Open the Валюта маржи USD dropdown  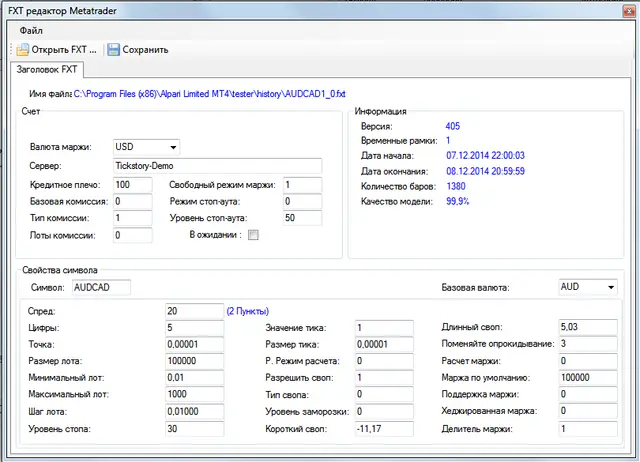pos(146,147)
